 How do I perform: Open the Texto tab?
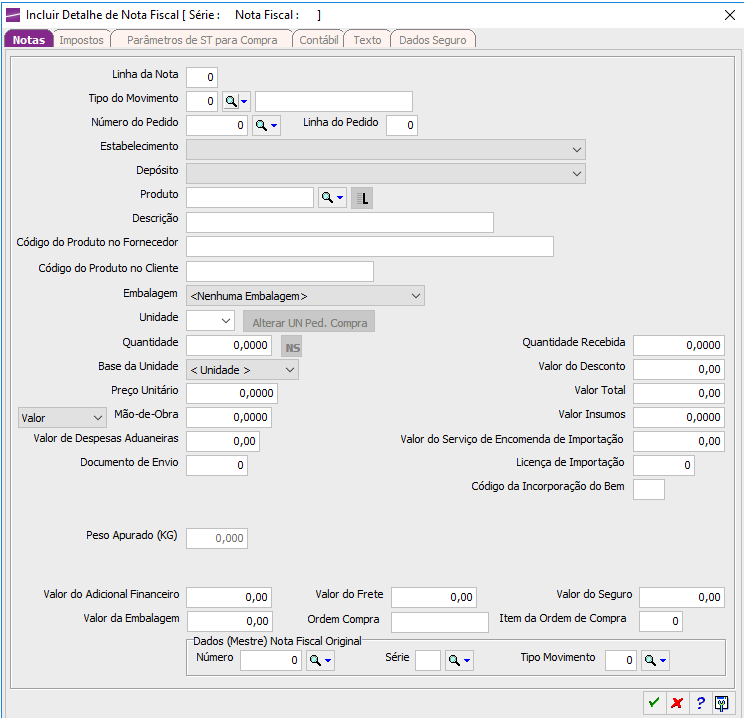pyautogui.click(x=367, y=40)
